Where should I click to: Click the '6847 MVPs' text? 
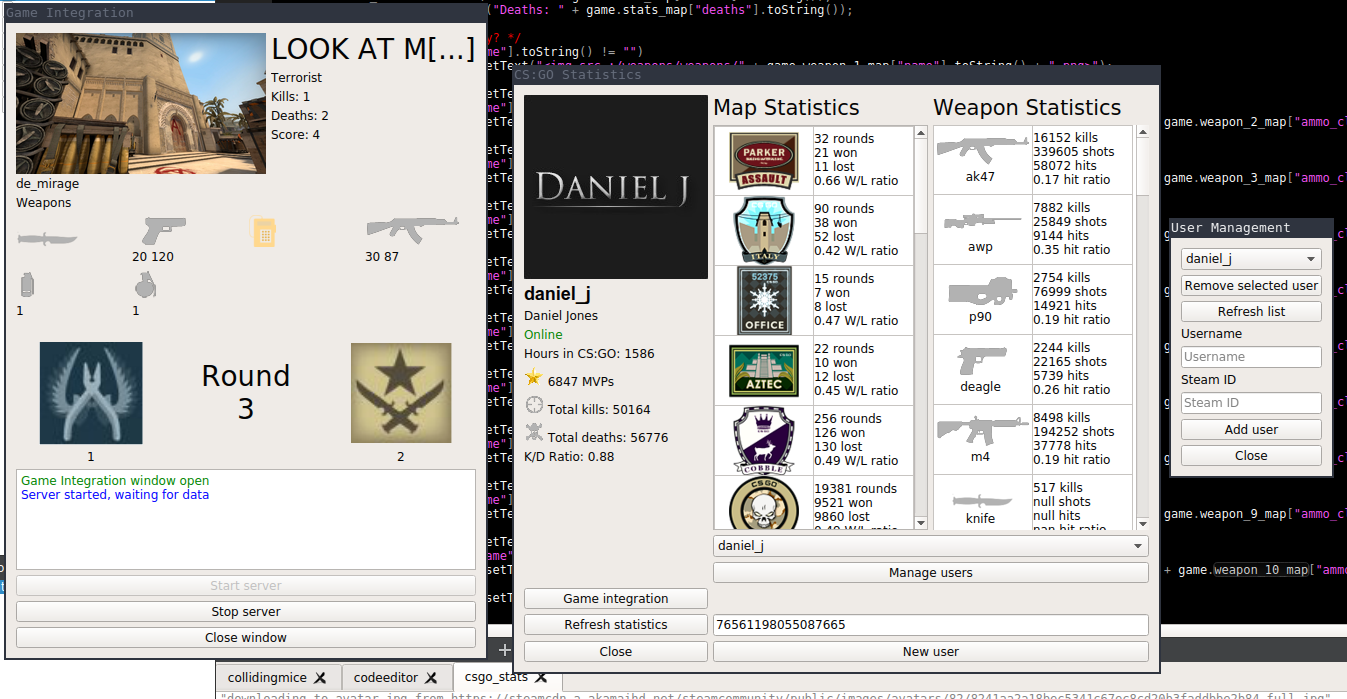(581, 382)
